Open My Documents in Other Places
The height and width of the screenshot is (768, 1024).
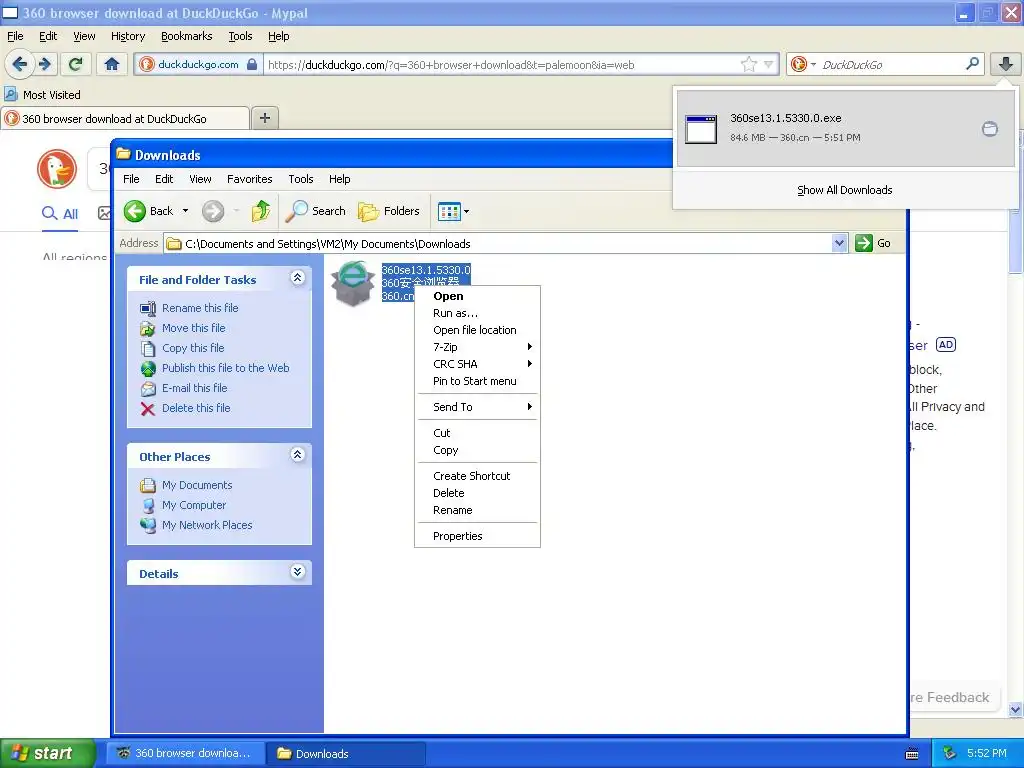[x=197, y=485]
